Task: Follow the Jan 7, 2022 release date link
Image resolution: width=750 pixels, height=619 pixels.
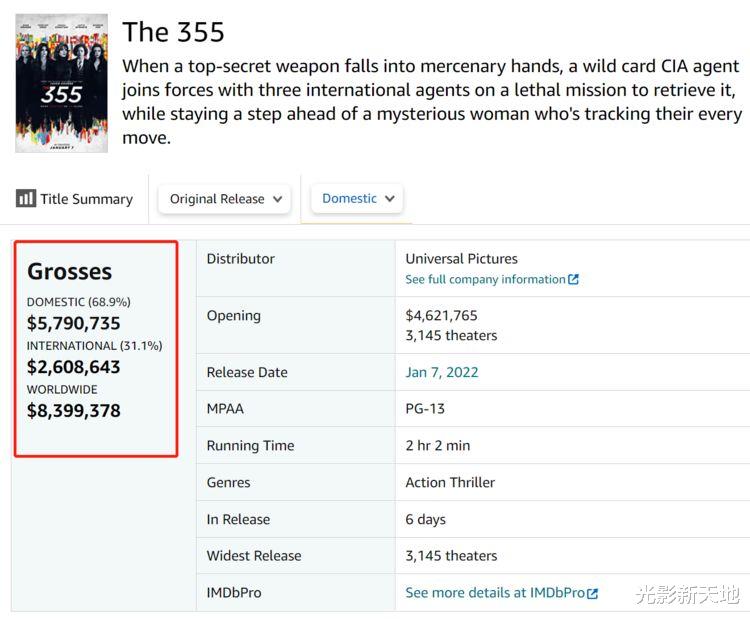Action: pyautogui.click(x=442, y=372)
